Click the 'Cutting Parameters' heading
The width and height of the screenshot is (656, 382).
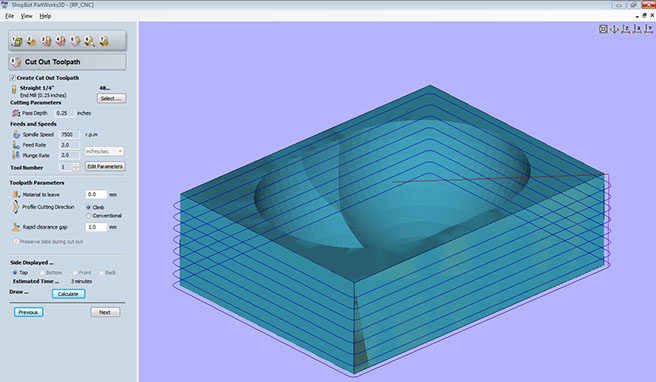coord(36,103)
